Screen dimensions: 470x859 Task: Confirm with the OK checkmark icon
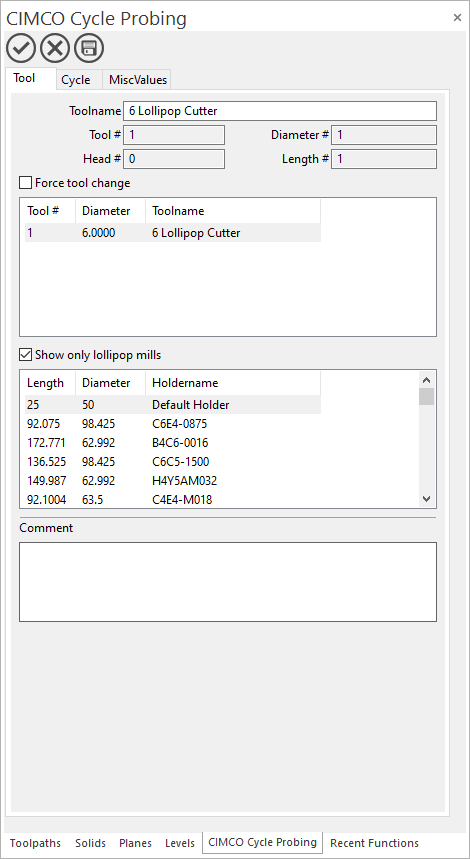click(21, 49)
